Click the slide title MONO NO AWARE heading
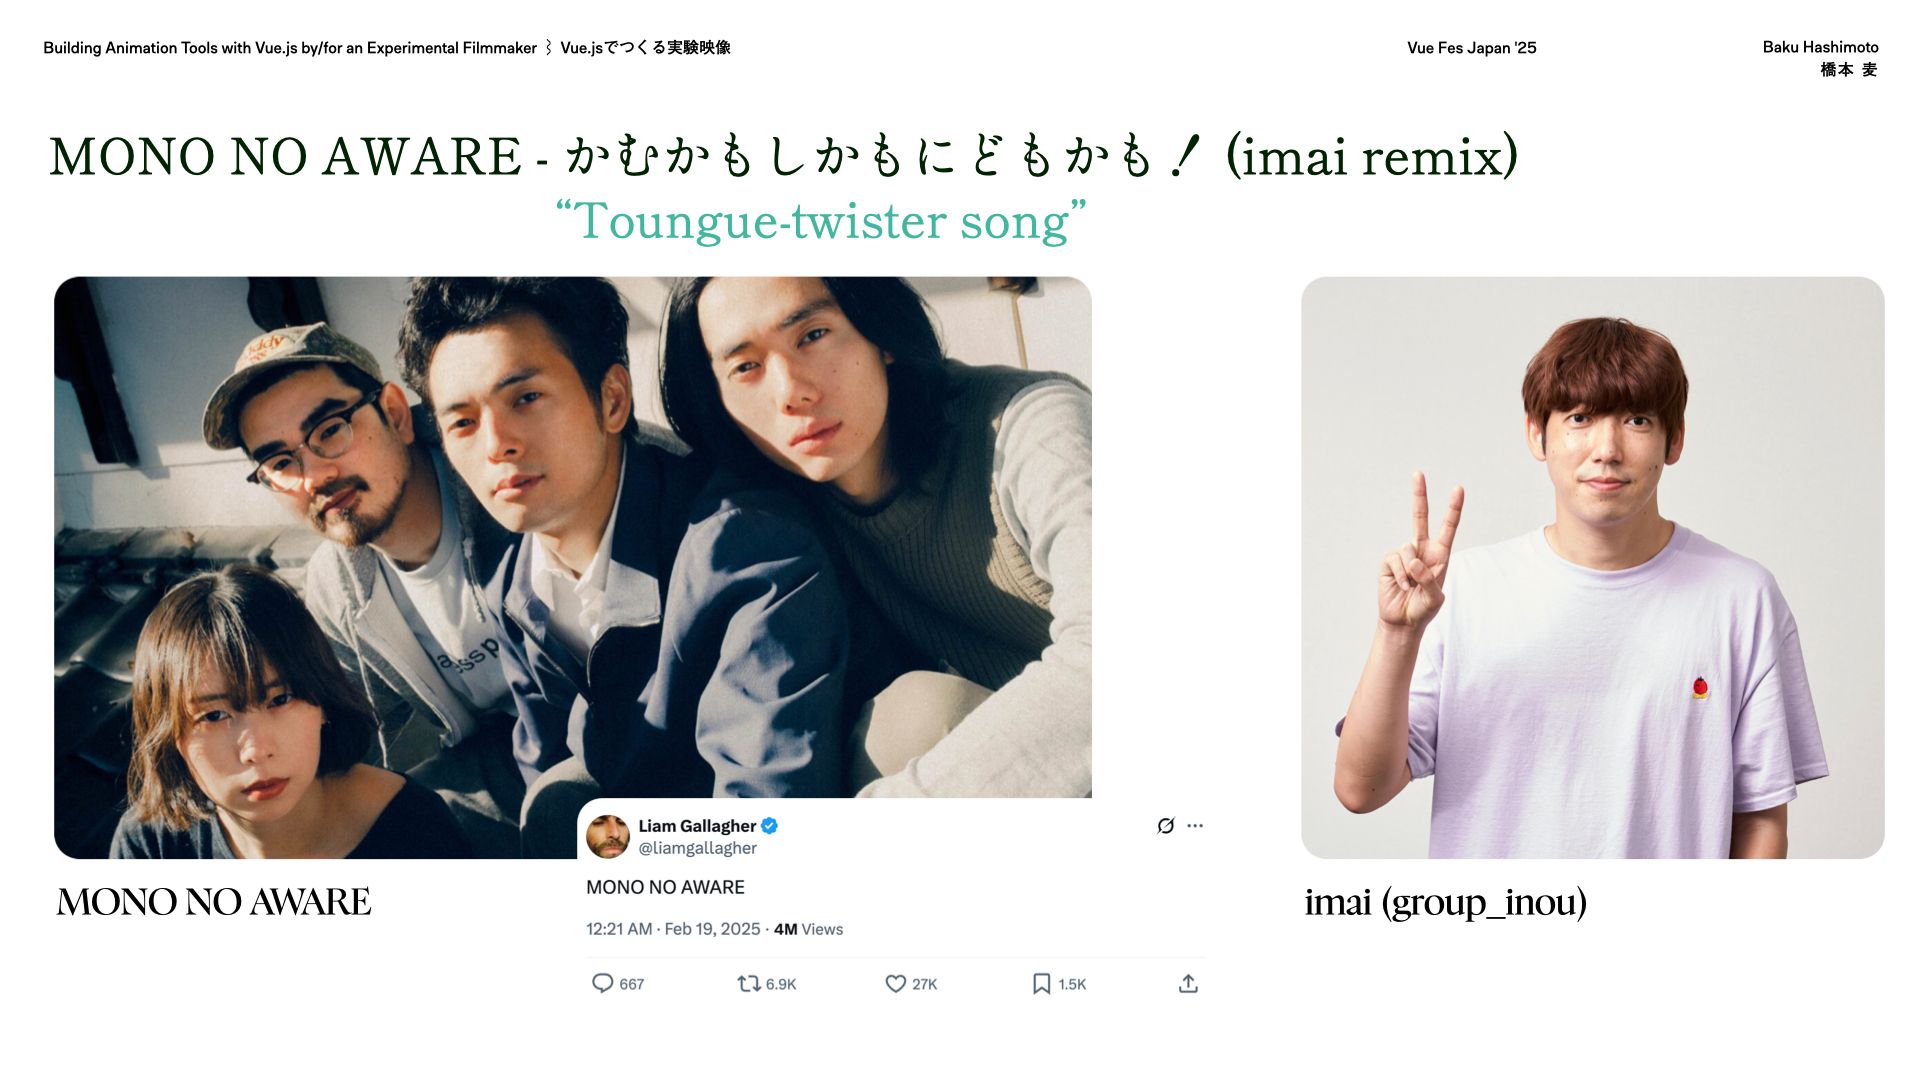The width and height of the screenshot is (1920, 1080). point(783,157)
